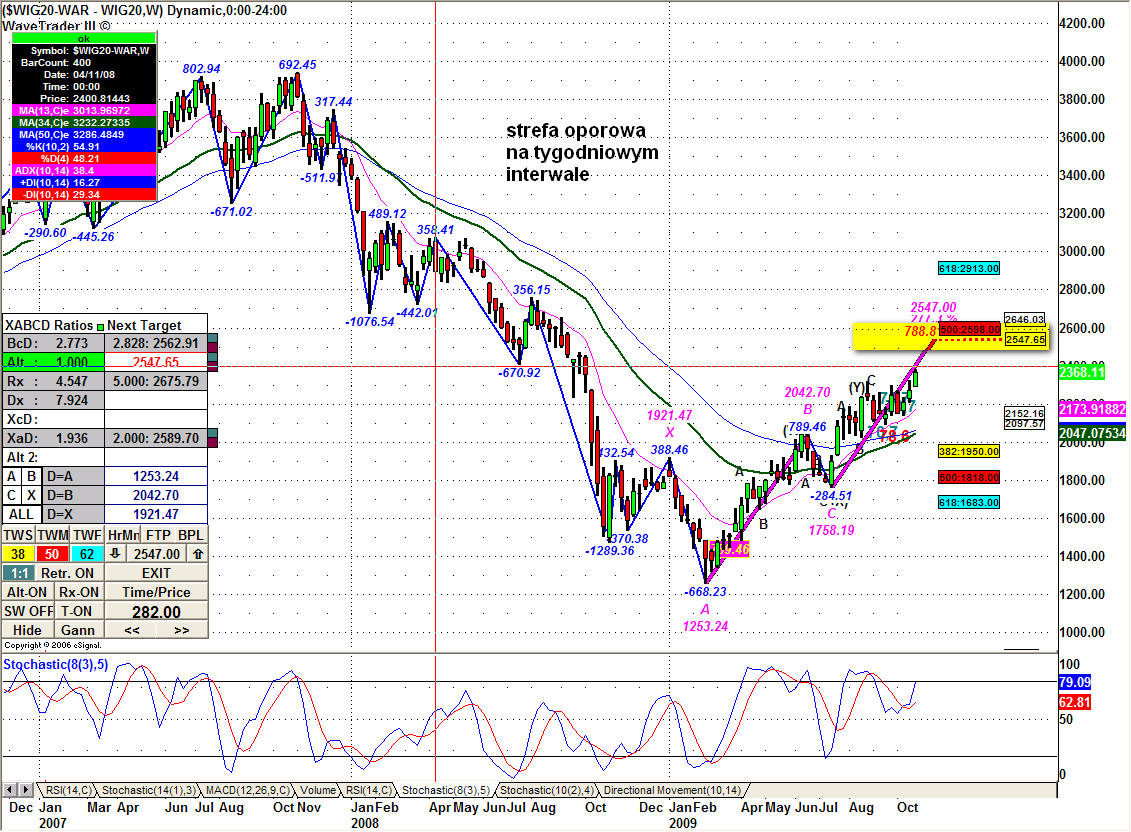The image size is (1131, 832).
Task: Click the 500:1818.00 Fibonacci level label
Action: click(x=969, y=478)
